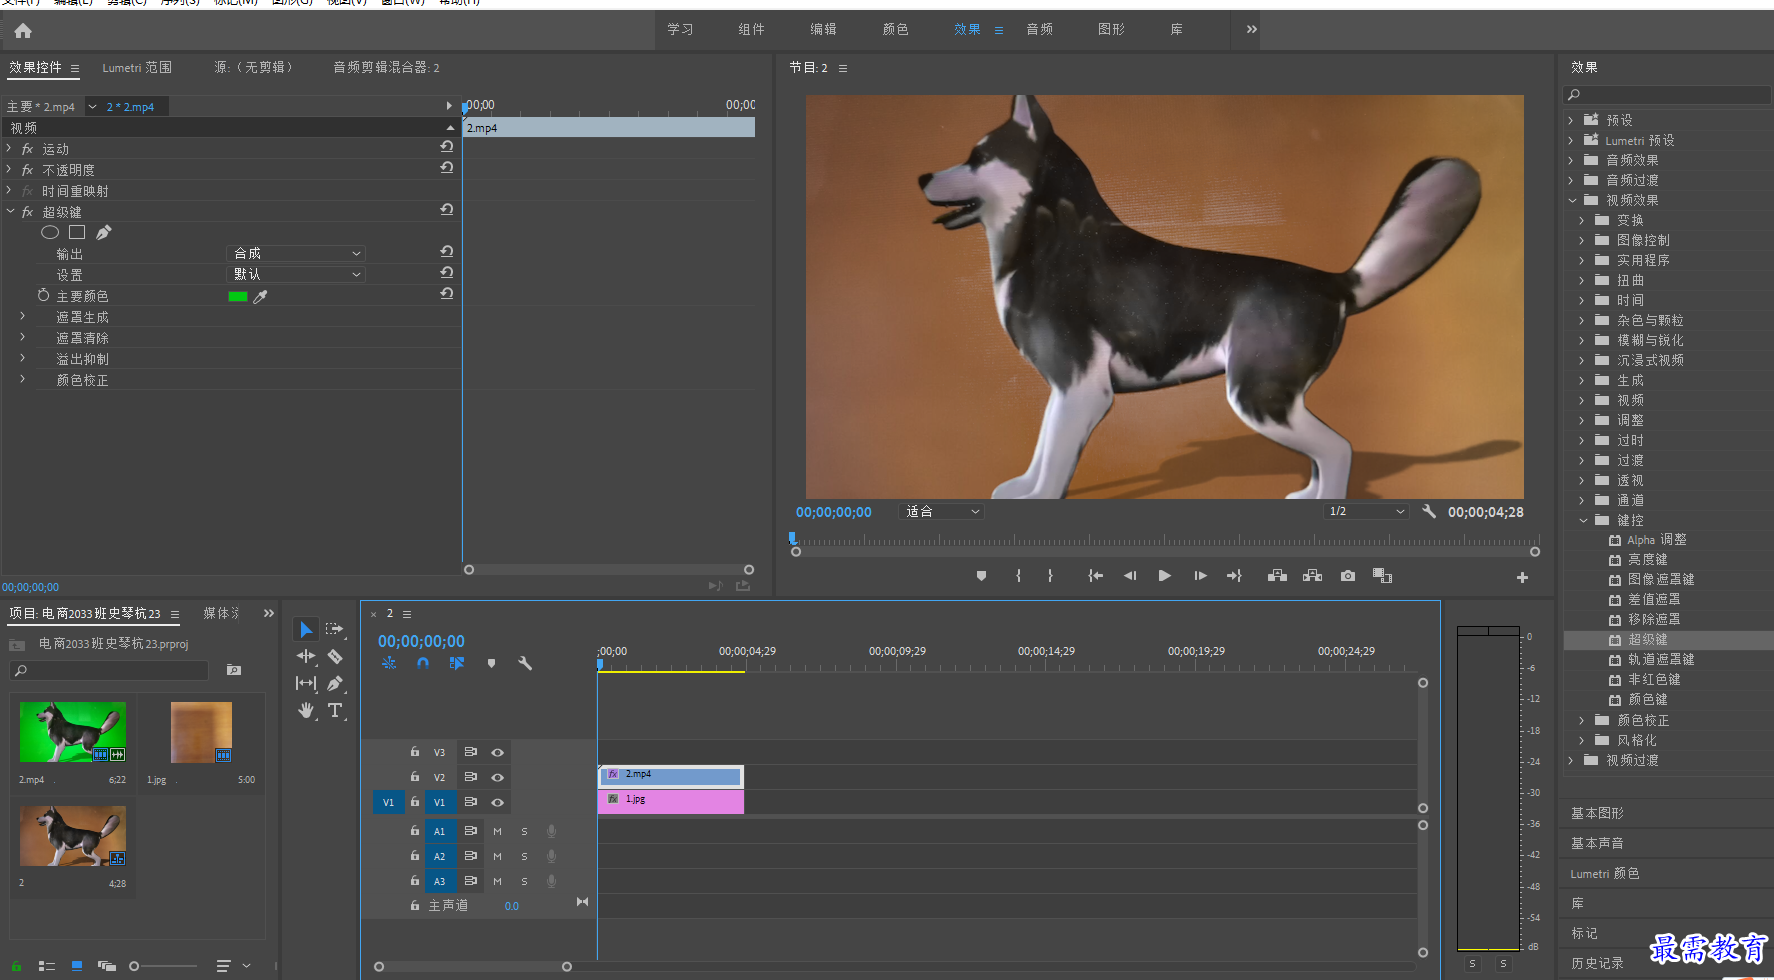The height and width of the screenshot is (980, 1774).
Task: Go to In point
Action: pos(1096,576)
